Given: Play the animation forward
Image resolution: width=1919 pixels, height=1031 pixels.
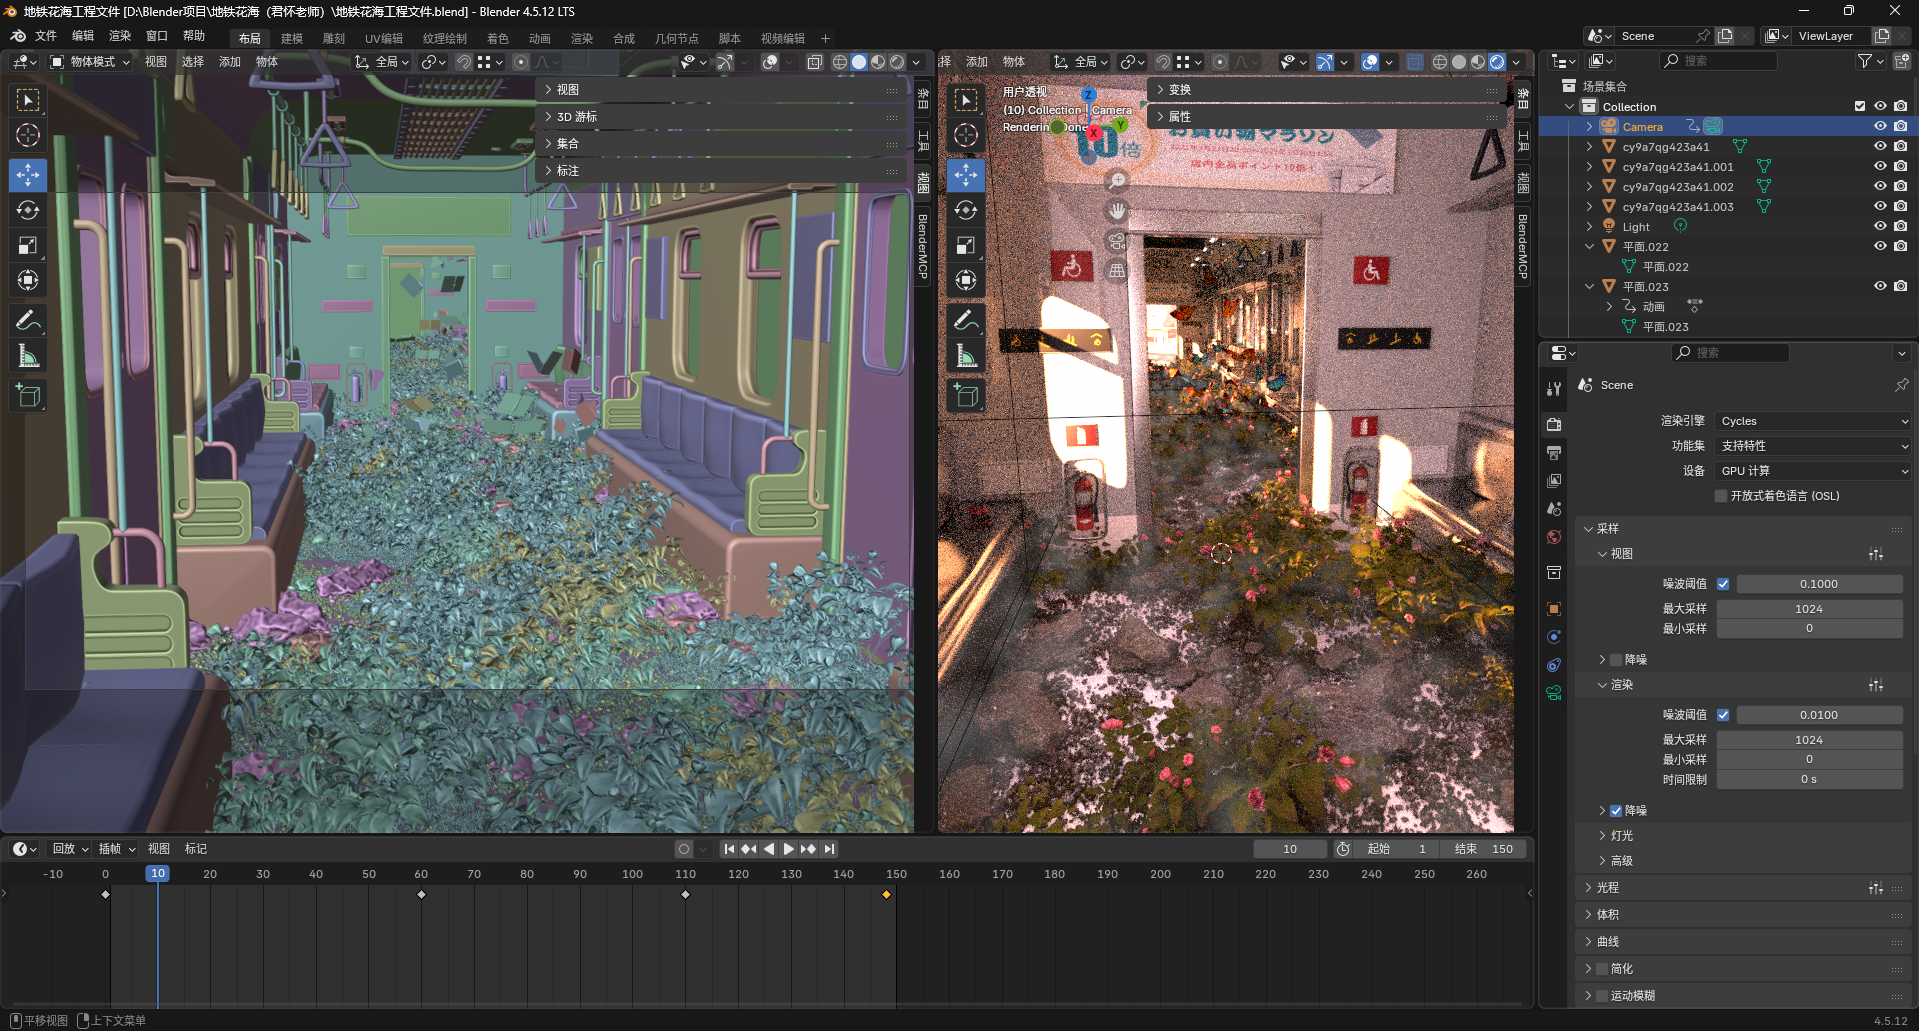Looking at the screenshot, I should point(788,849).
